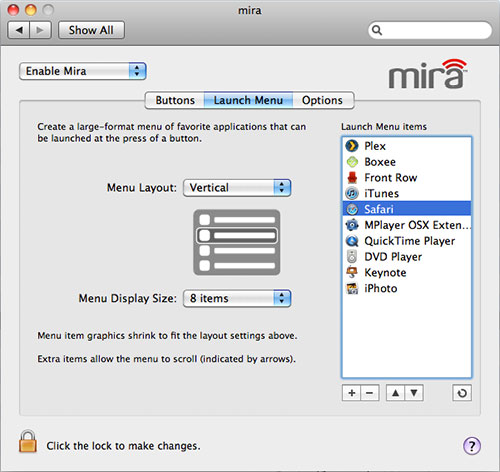Select the MPlayer OSX Exten... entry
The image size is (500, 472).
coord(407,225)
